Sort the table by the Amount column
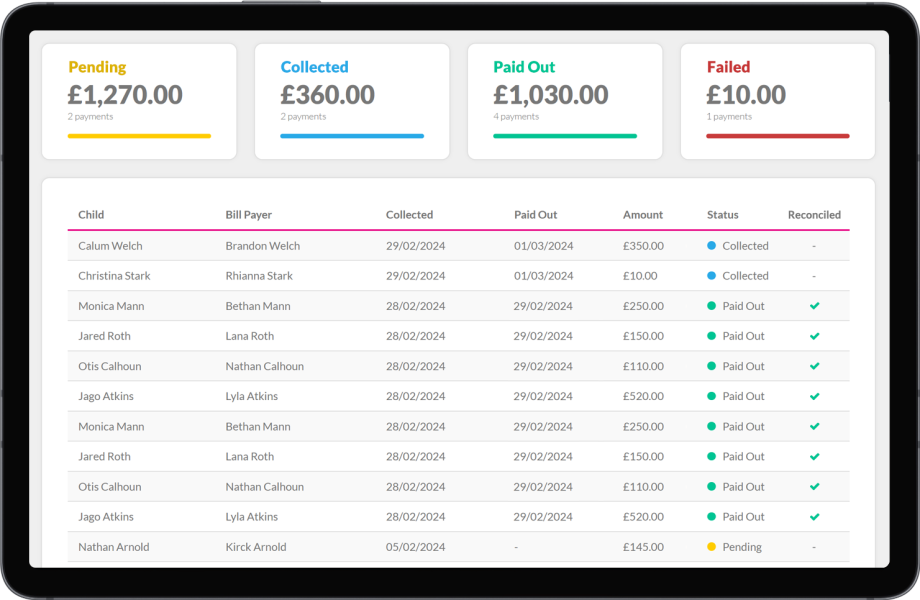 click(x=642, y=214)
